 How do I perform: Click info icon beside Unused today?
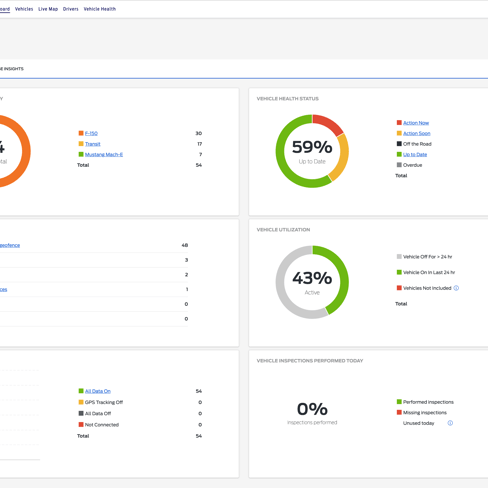[450, 423]
